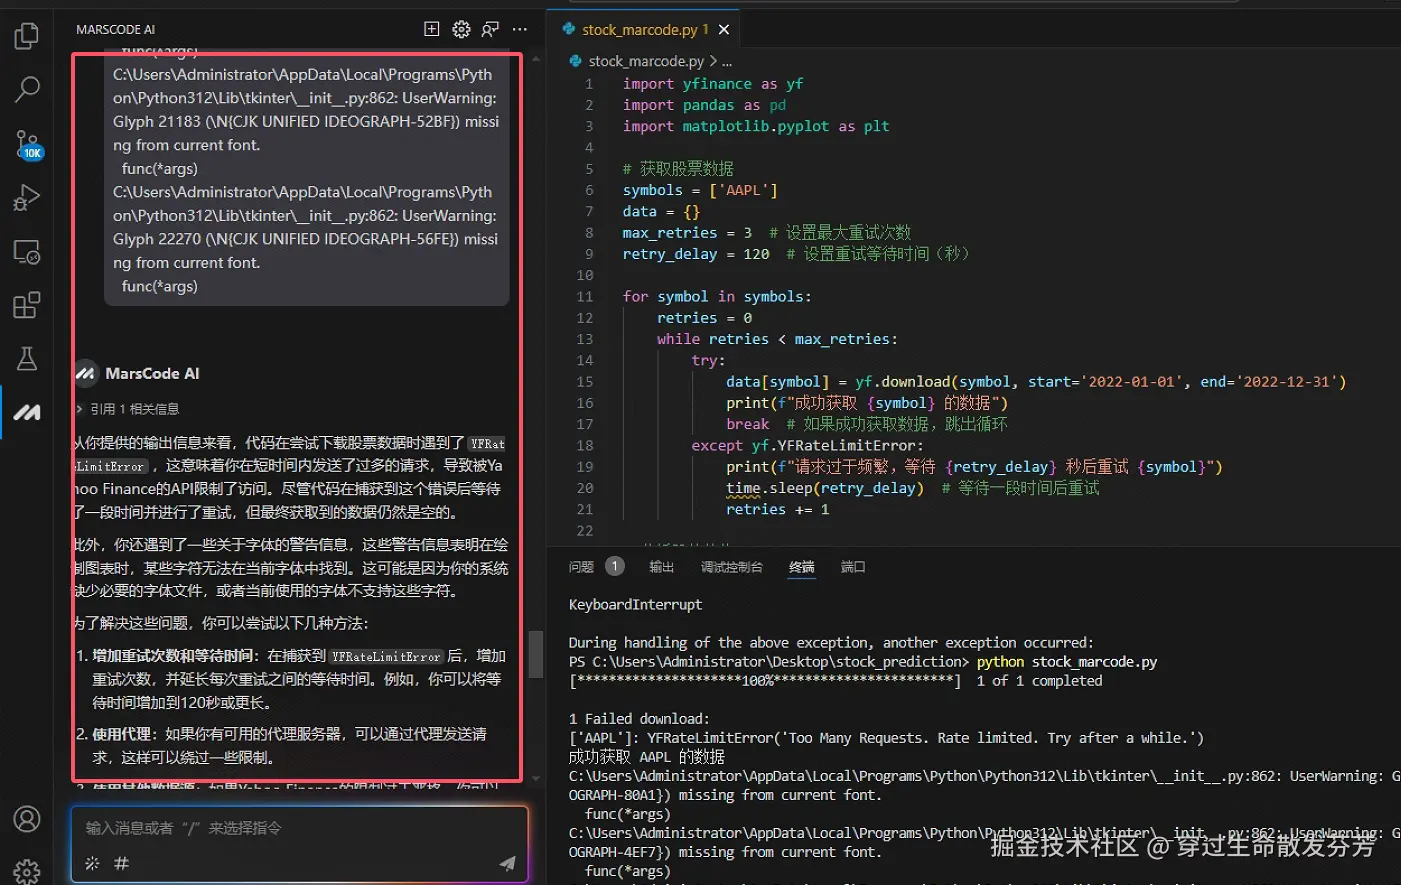Switch to the 终端 panel tab
1401x885 pixels.
click(x=801, y=567)
